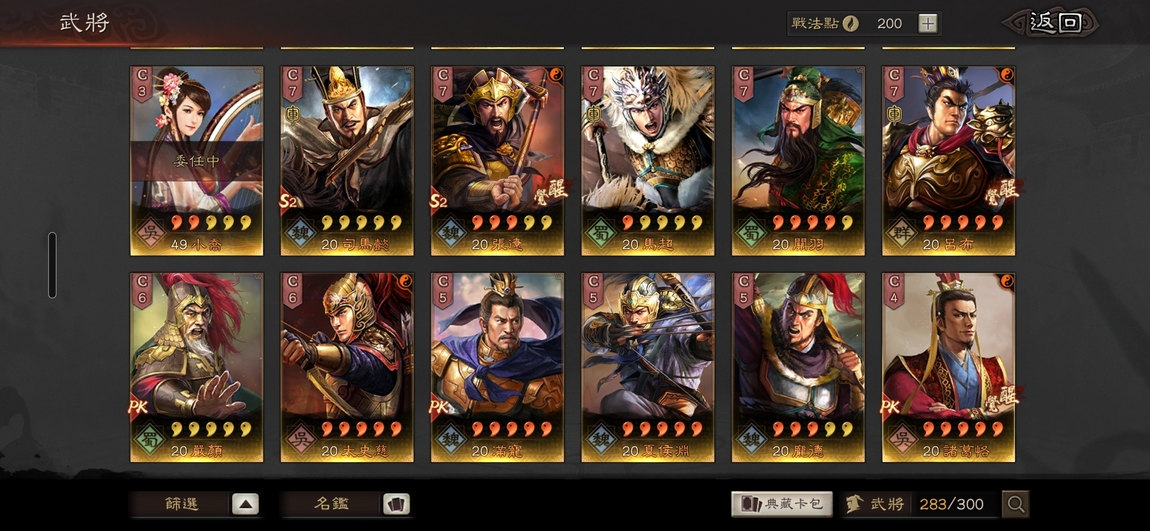Click the S2 season badge on 司馬懿 card

click(290, 200)
